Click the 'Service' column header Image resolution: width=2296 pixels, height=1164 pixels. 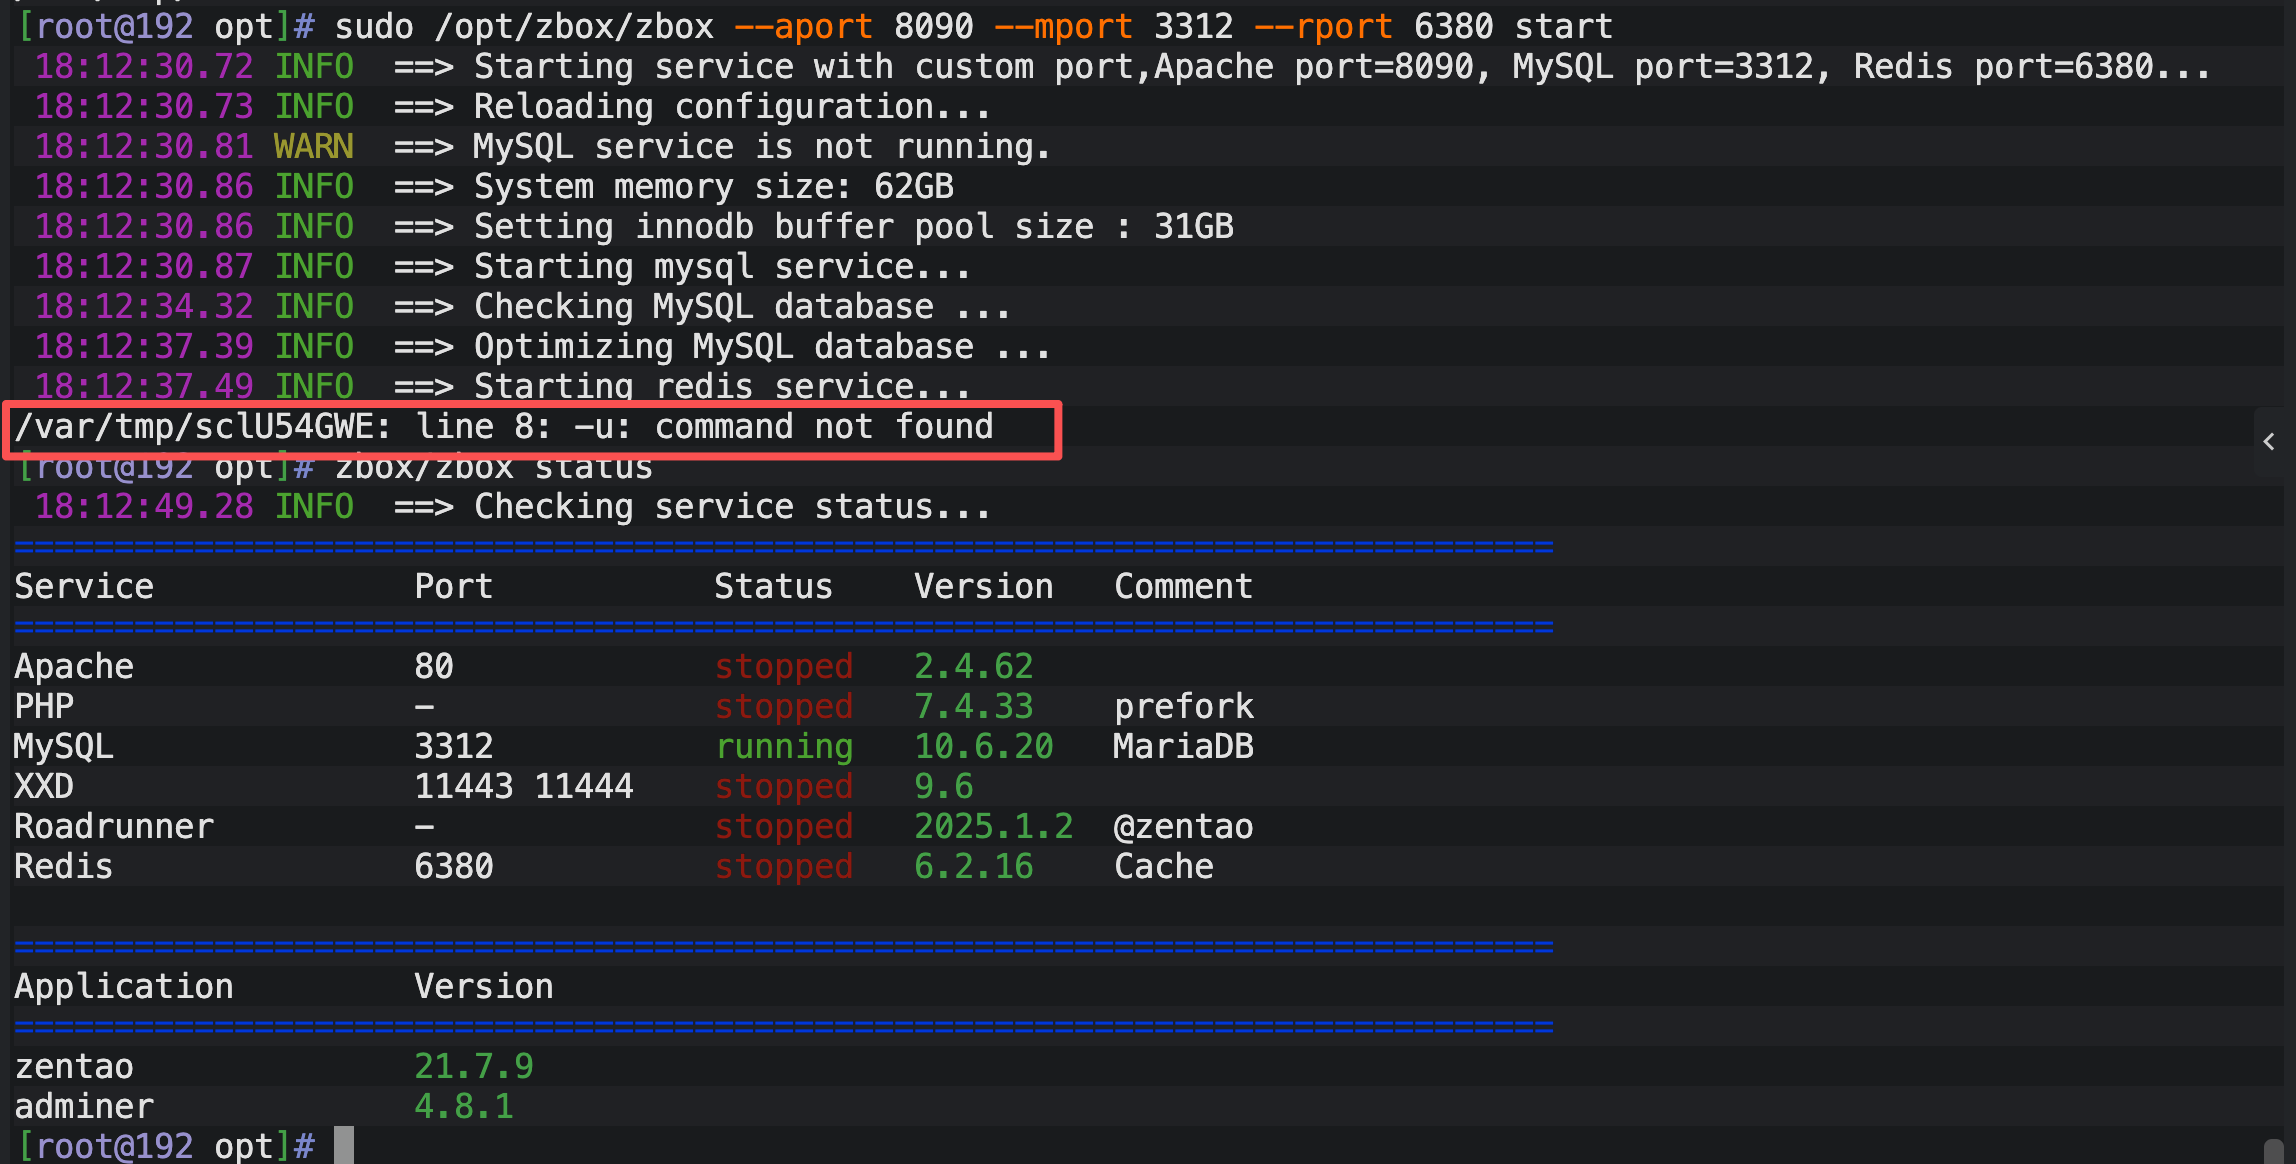pyautogui.click(x=84, y=587)
